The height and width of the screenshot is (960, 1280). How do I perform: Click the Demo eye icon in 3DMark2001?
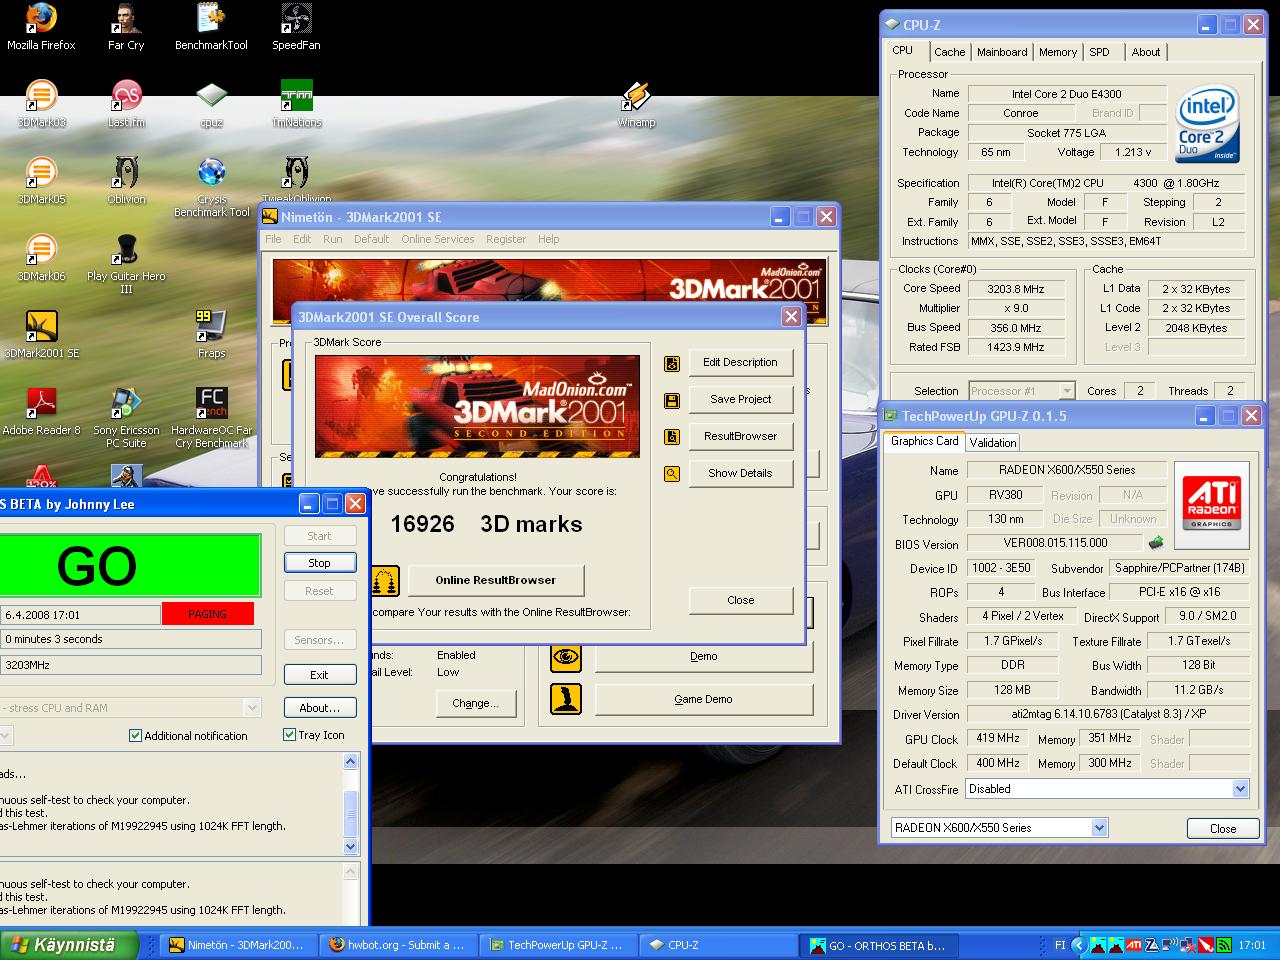566,657
